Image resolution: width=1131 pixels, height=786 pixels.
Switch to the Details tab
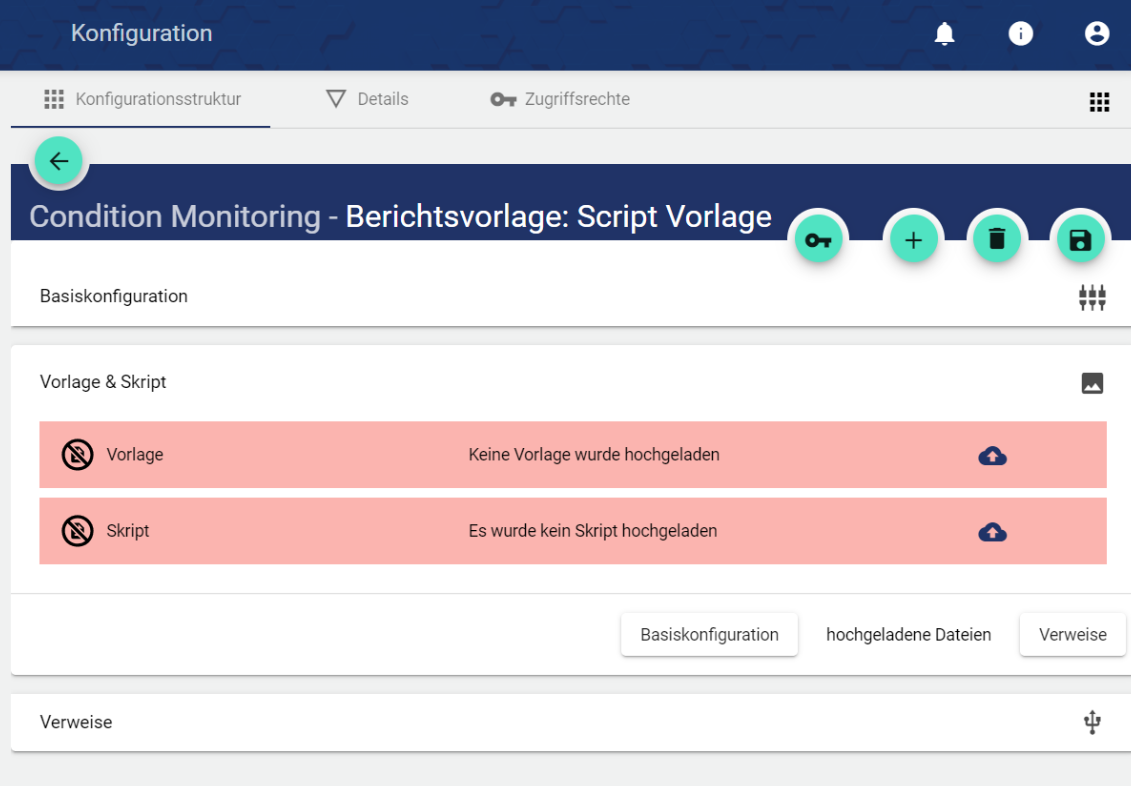(368, 99)
